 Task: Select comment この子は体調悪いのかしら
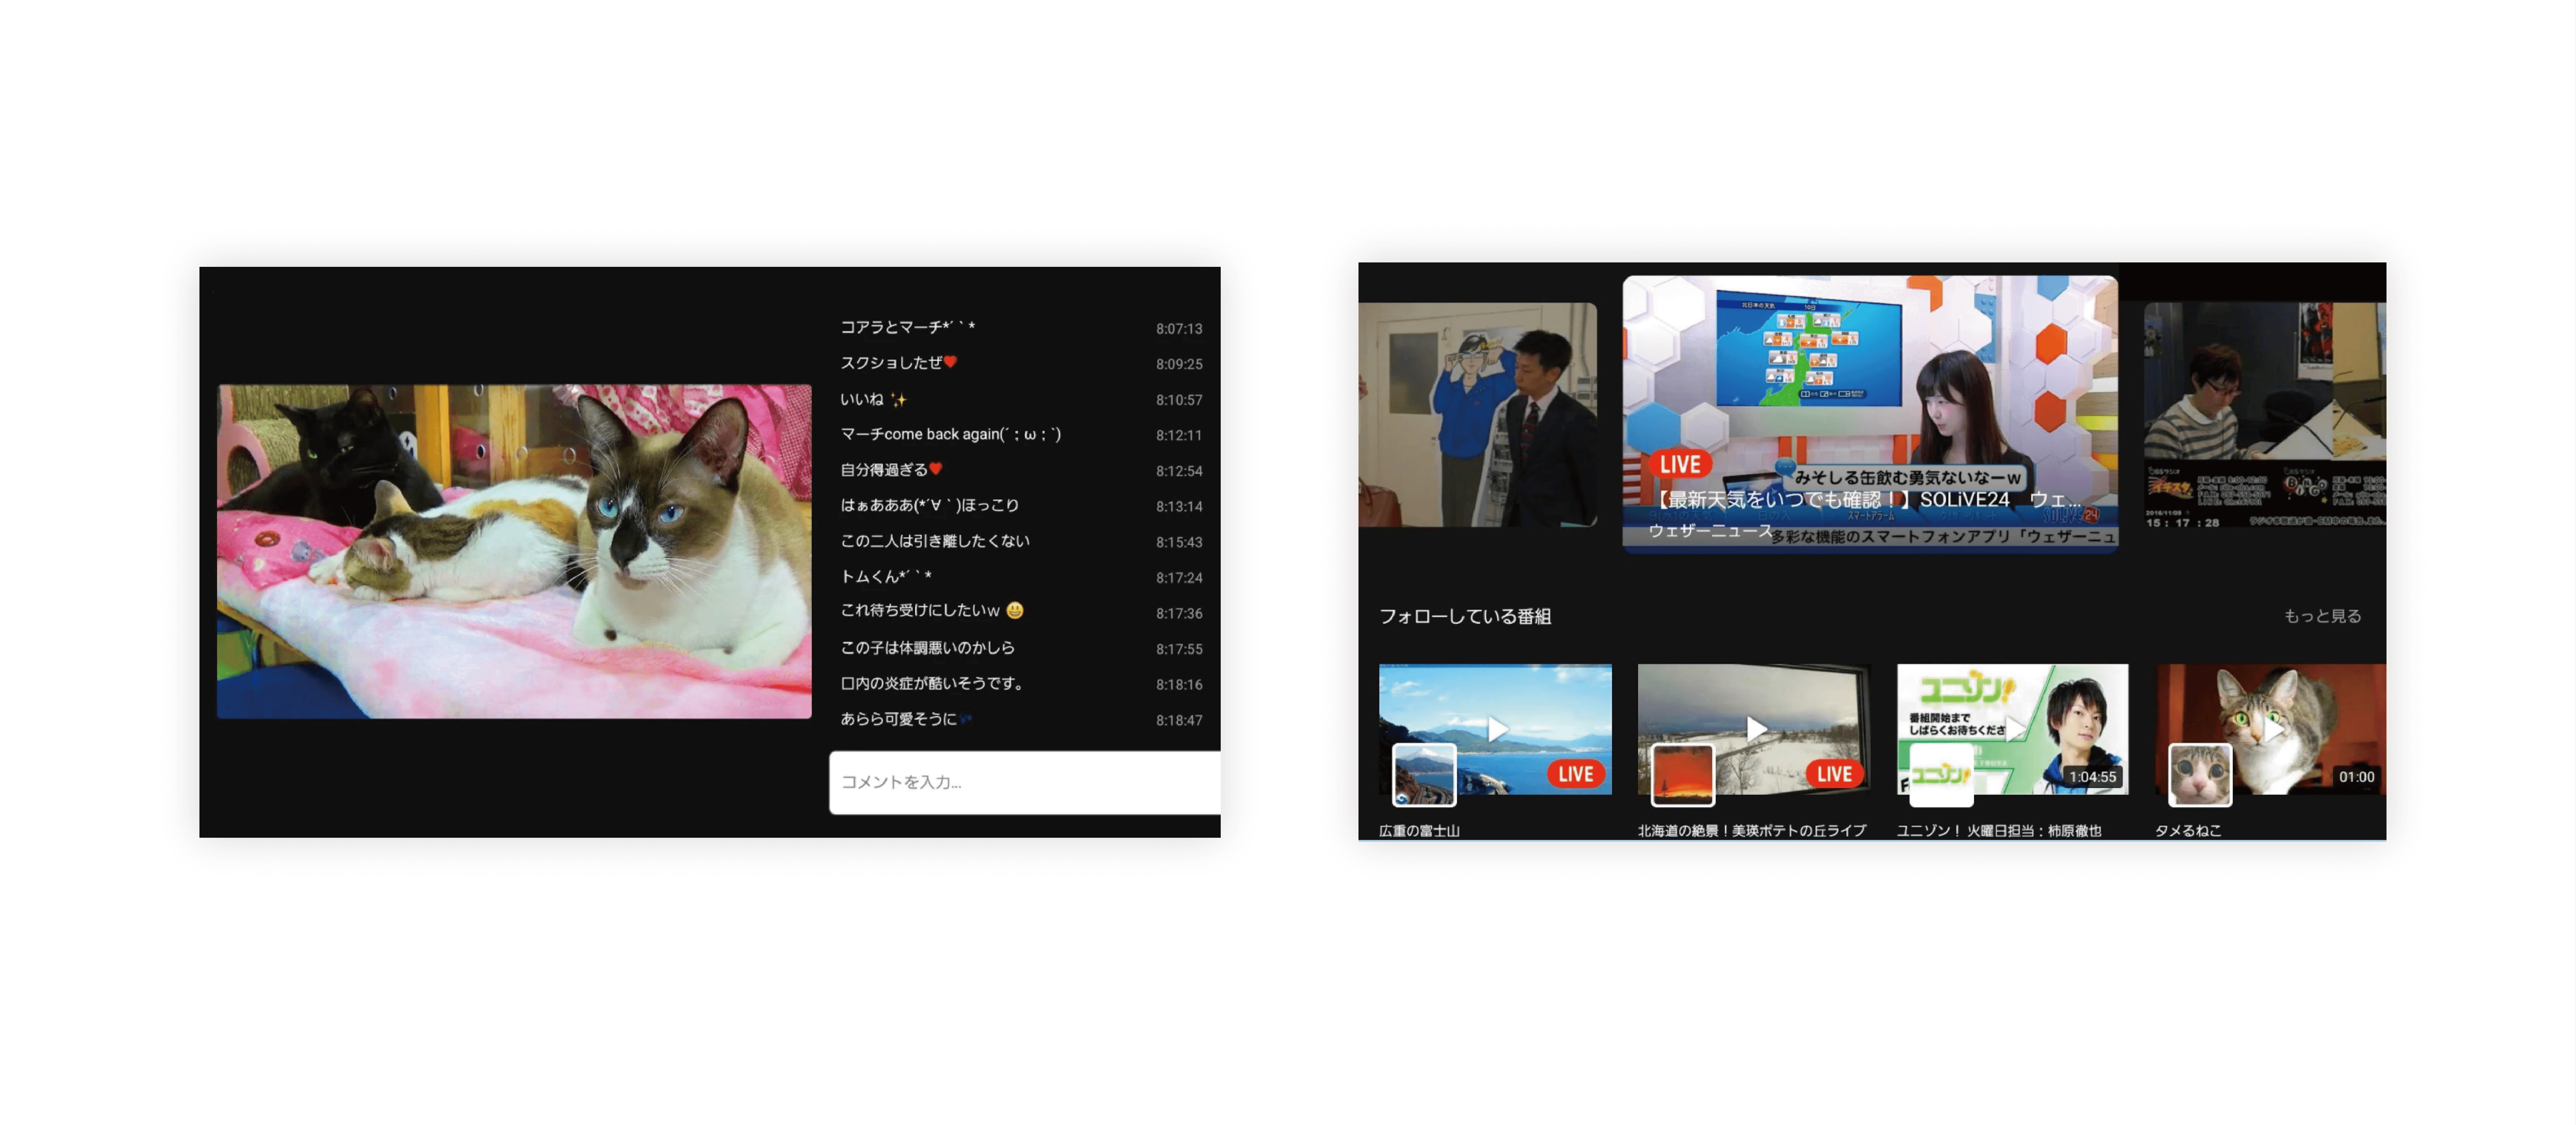click(927, 648)
